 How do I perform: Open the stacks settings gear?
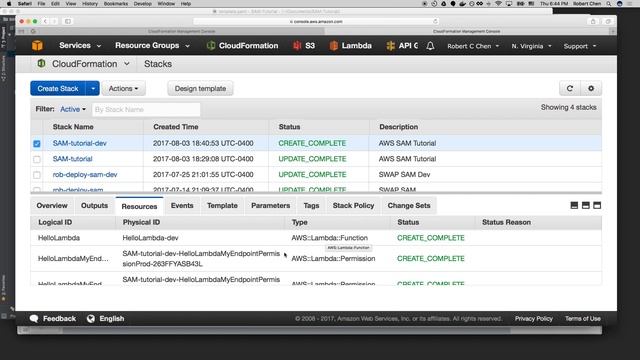pyautogui.click(x=591, y=88)
